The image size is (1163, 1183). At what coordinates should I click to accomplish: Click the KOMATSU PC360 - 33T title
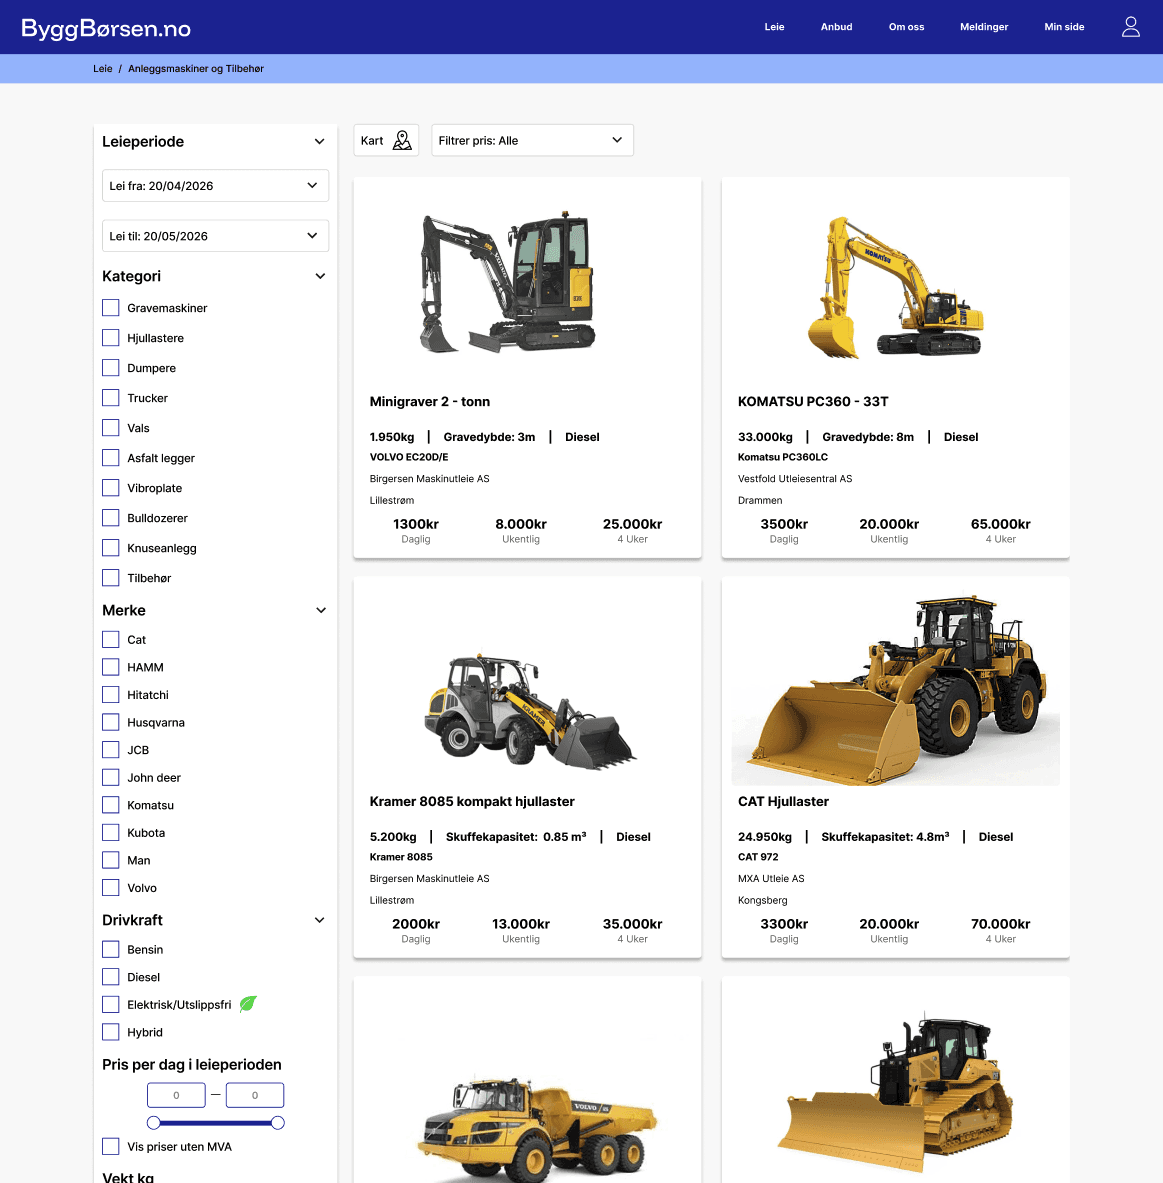point(813,401)
